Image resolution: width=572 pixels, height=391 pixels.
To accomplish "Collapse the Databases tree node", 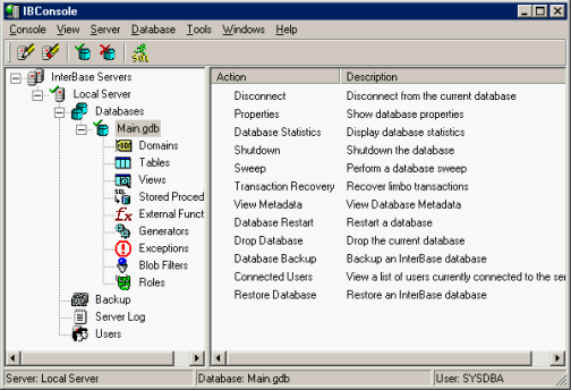I will 59,112.
